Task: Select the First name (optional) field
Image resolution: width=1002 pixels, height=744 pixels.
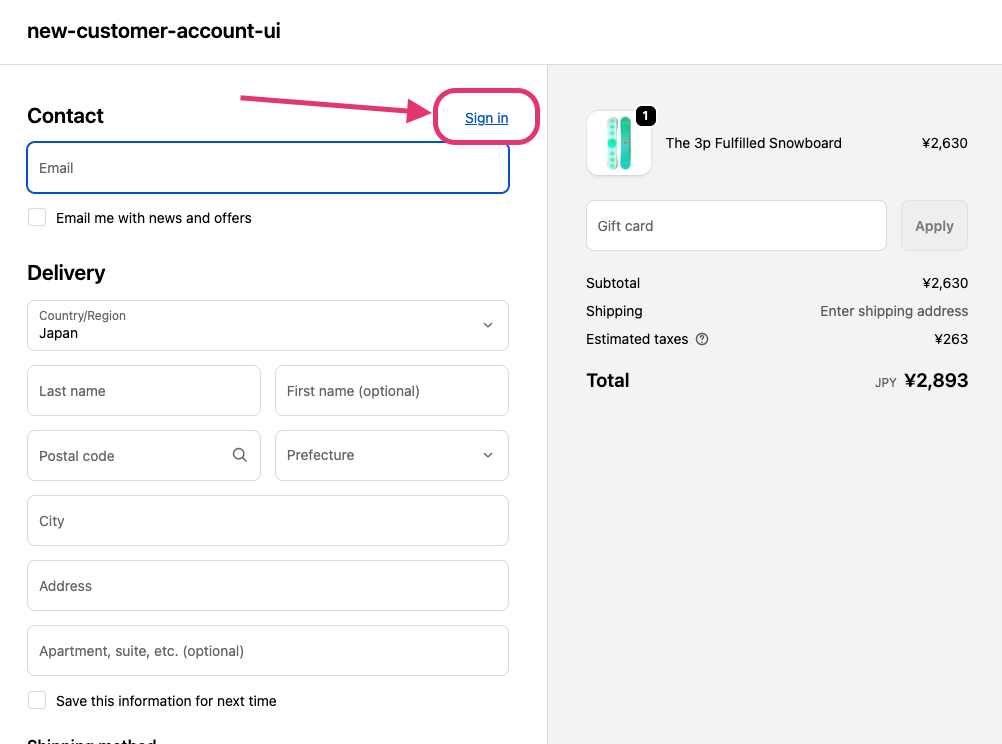Action: coord(392,391)
